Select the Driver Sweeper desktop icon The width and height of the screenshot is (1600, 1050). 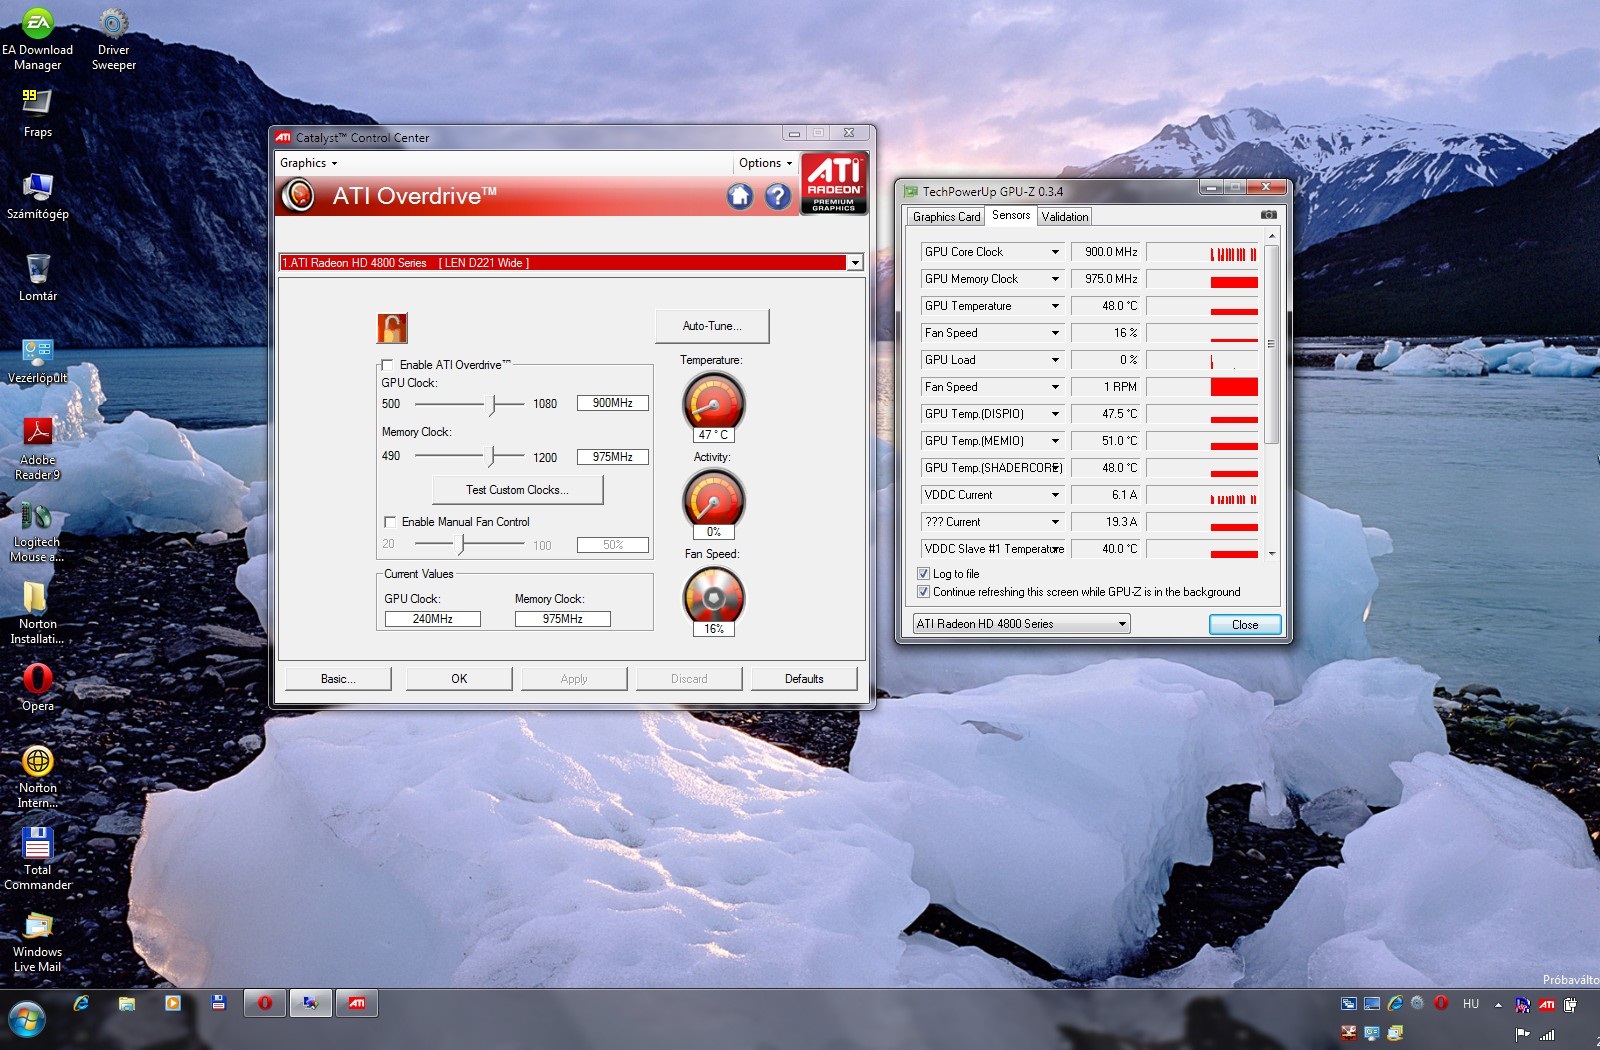[x=114, y=40]
